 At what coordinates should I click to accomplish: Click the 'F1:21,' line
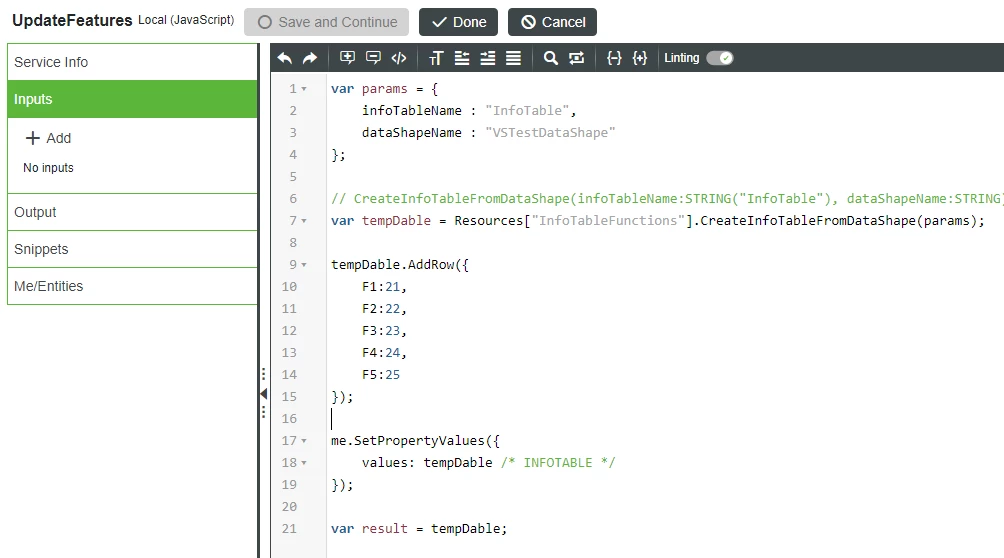tap(384, 286)
